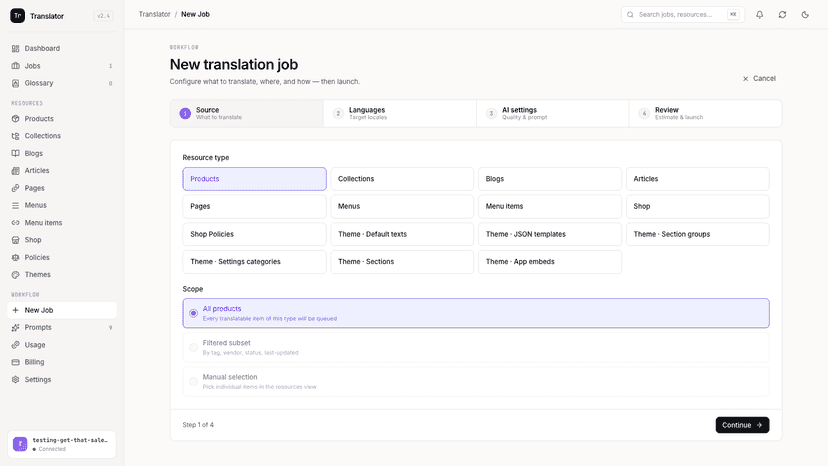
Task: Click the Shop storefront icon in sidebar
Action: [15, 240]
